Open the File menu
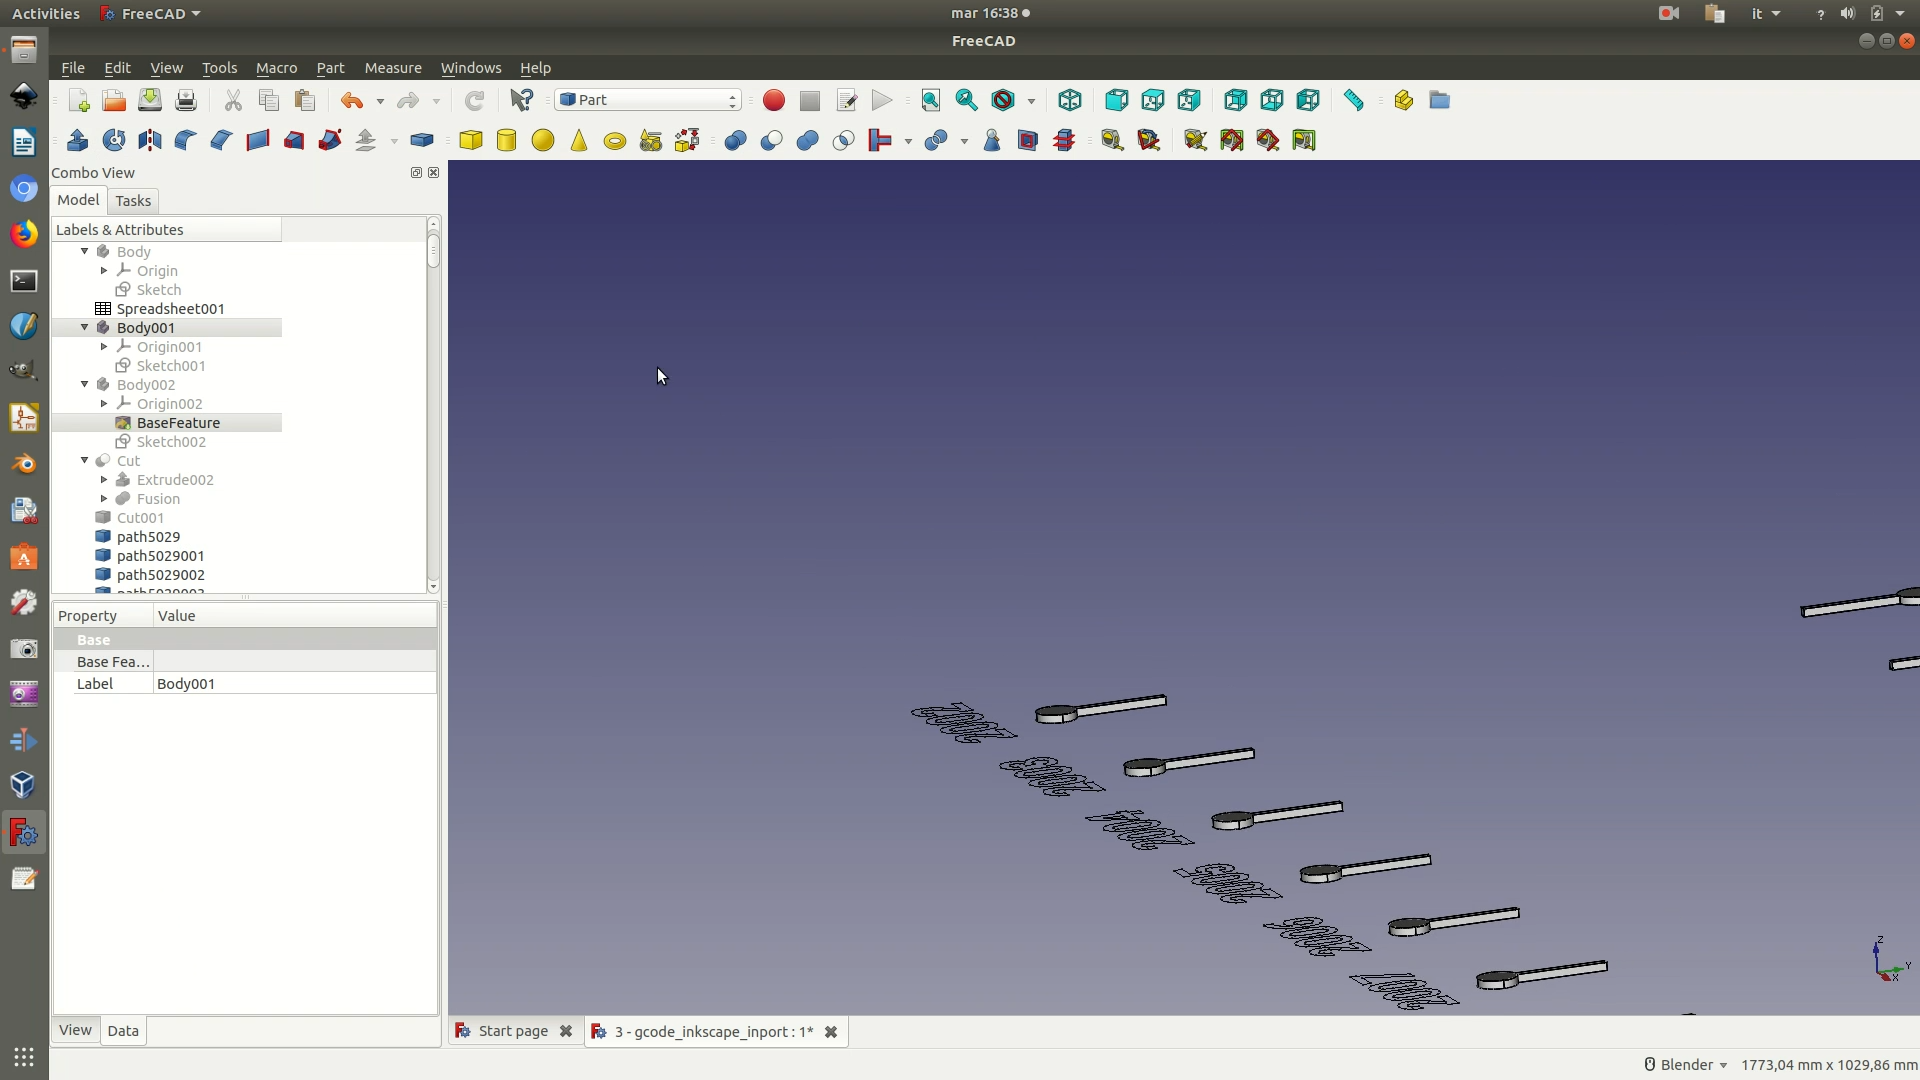1920x1080 pixels. [73, 68]
